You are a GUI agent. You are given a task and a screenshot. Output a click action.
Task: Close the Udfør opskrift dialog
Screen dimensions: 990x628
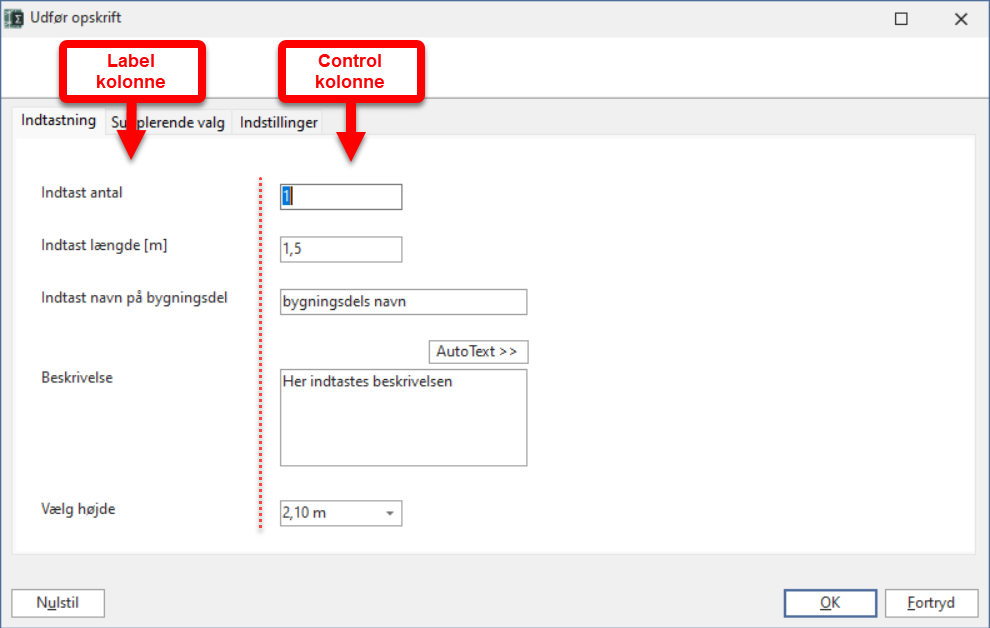(x=961, y=19)
